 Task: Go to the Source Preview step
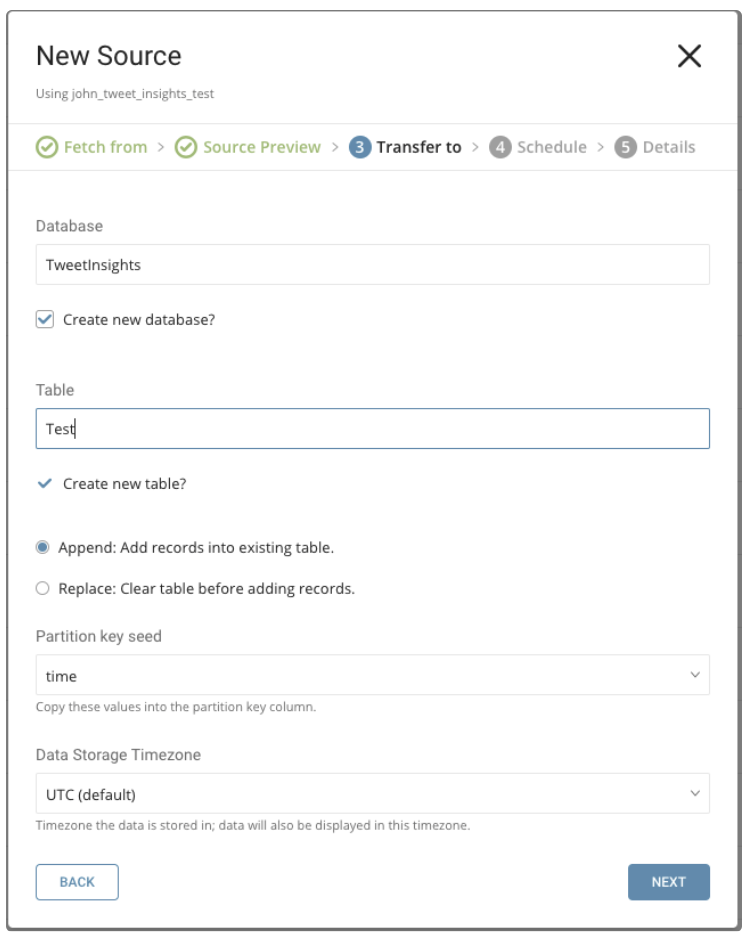[262, 148]
